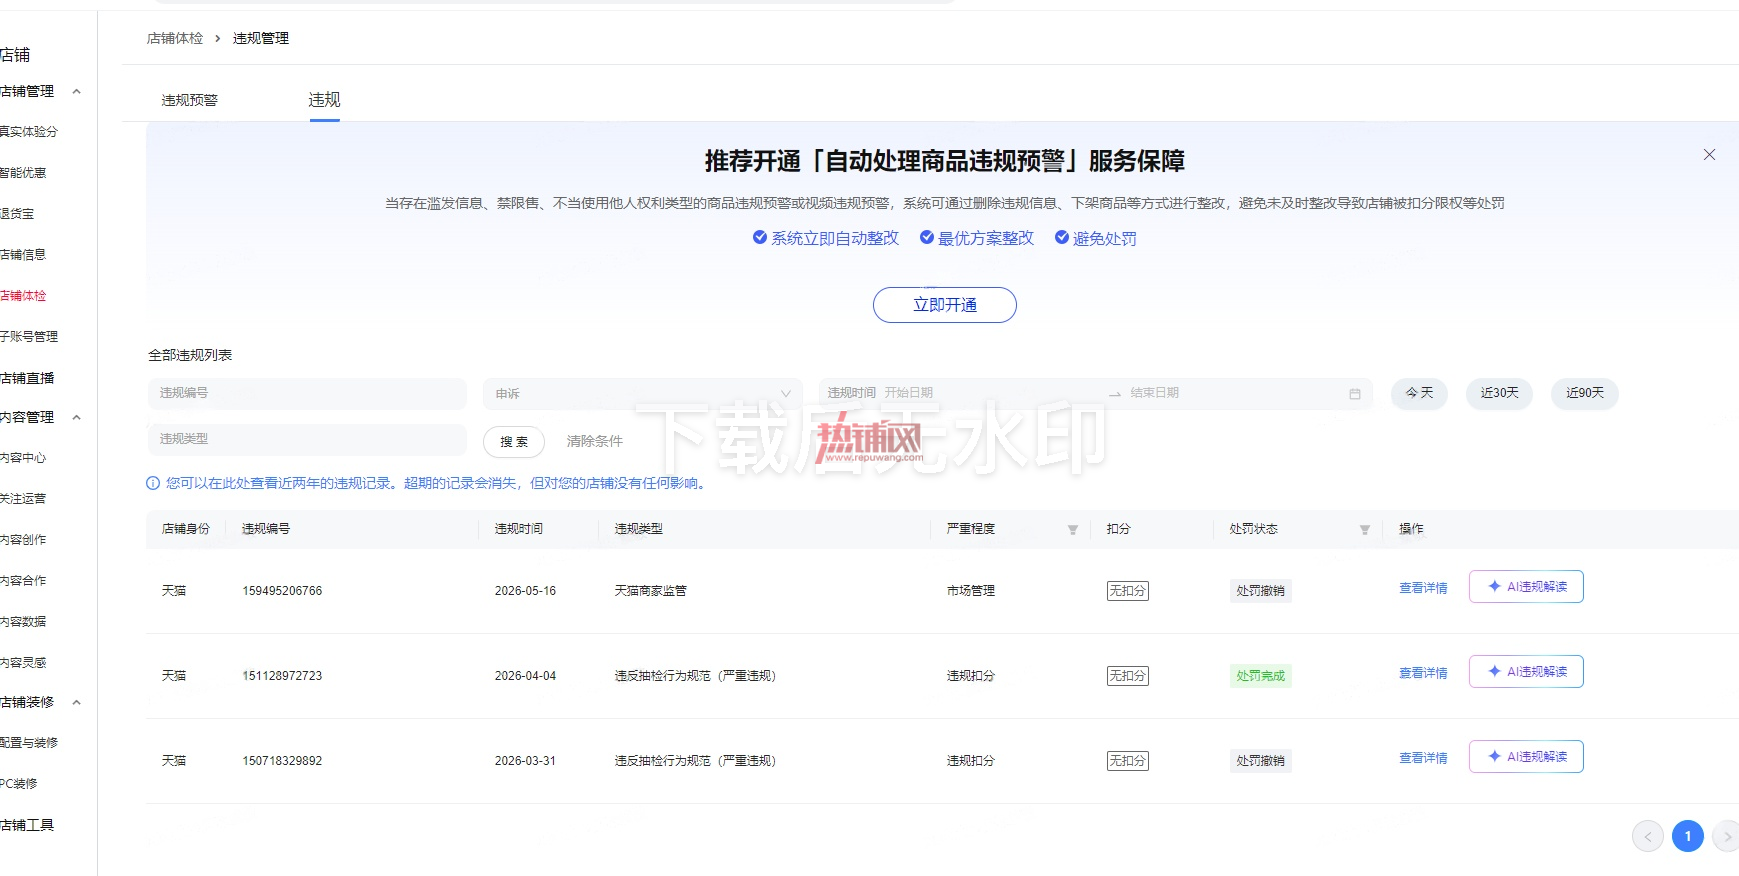The image size is (1739, 876).
Task: Switch to the 违规预警 tab
Action: (x=190, y=100)
